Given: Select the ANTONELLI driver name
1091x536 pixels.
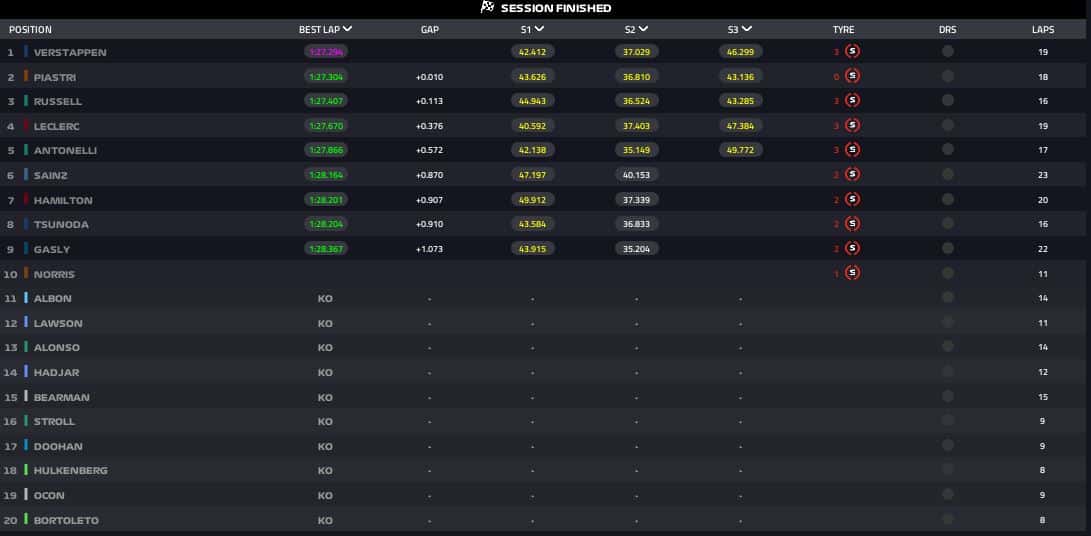Looking at the screenshot, I should [x=65, y=151].
